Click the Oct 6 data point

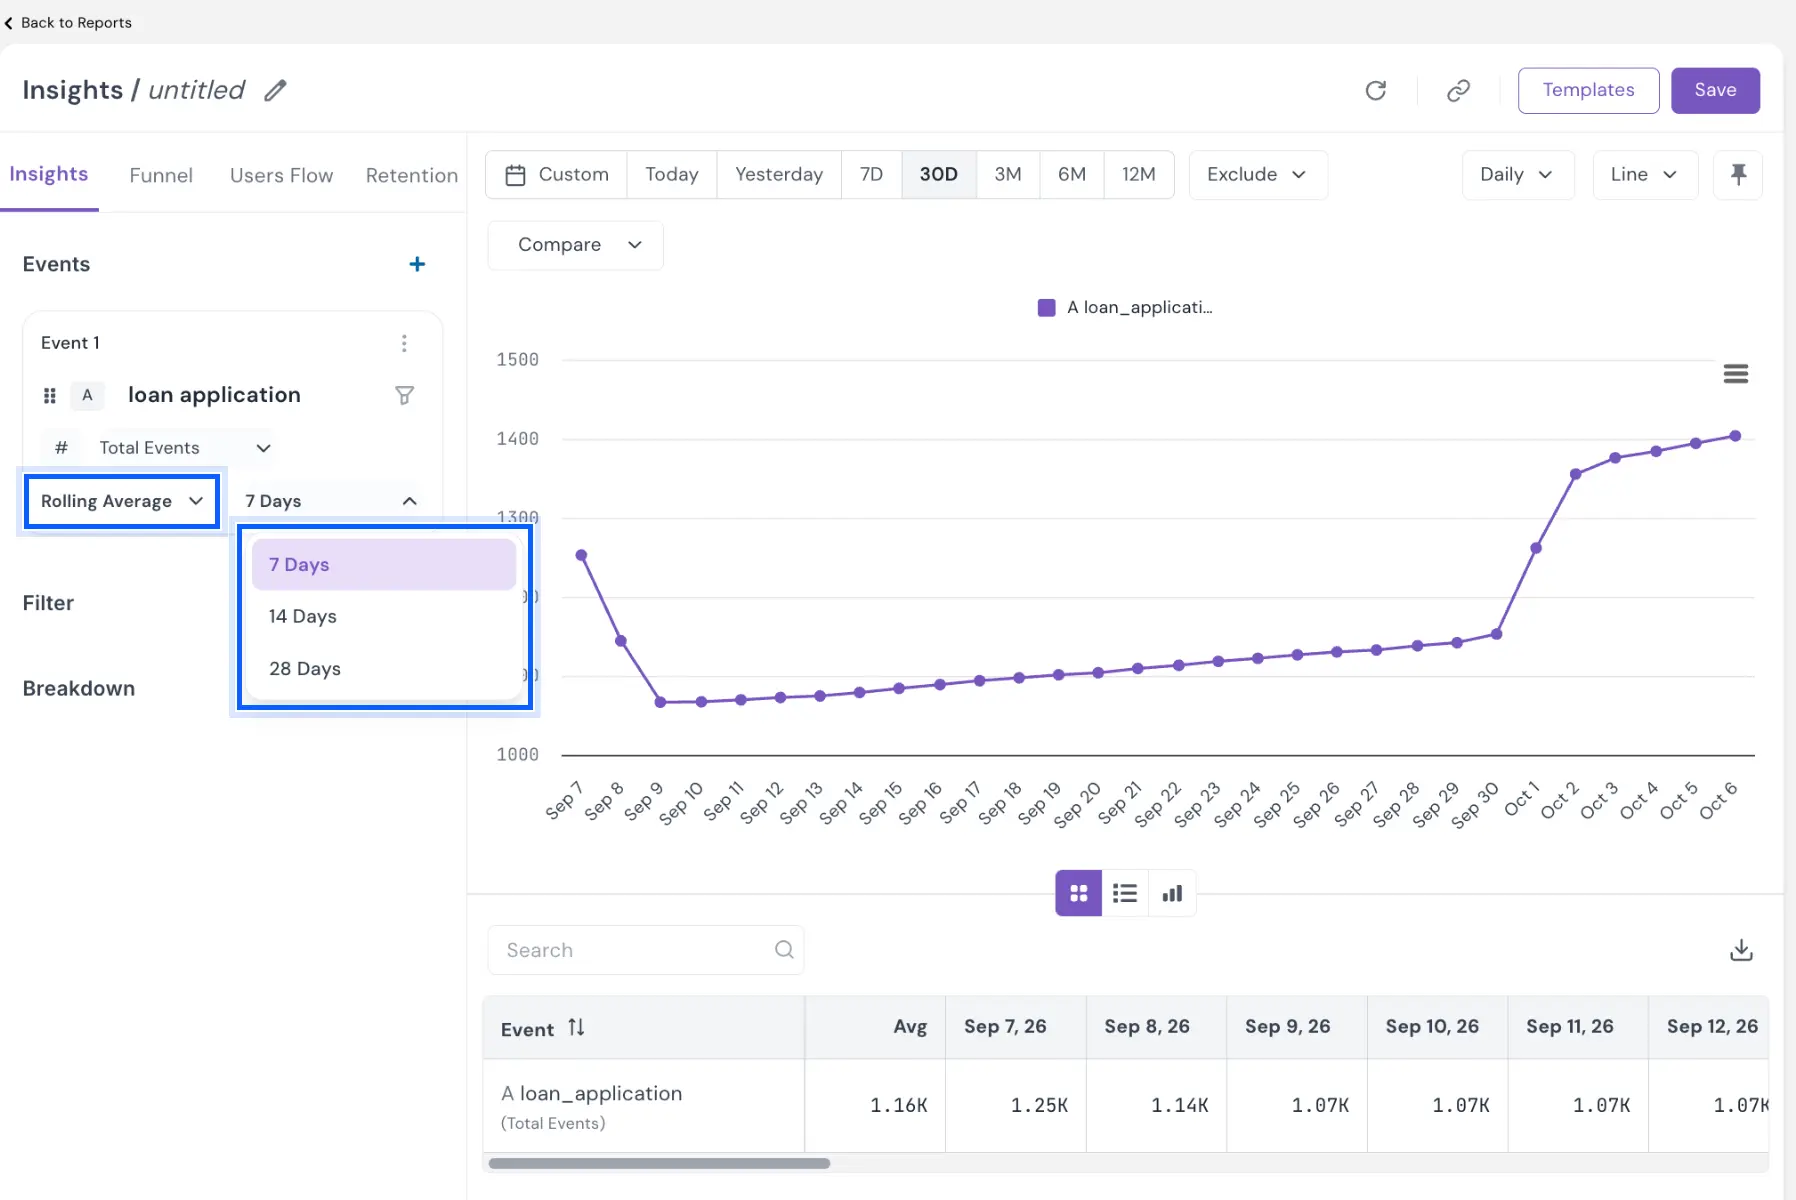(1735, 436)
